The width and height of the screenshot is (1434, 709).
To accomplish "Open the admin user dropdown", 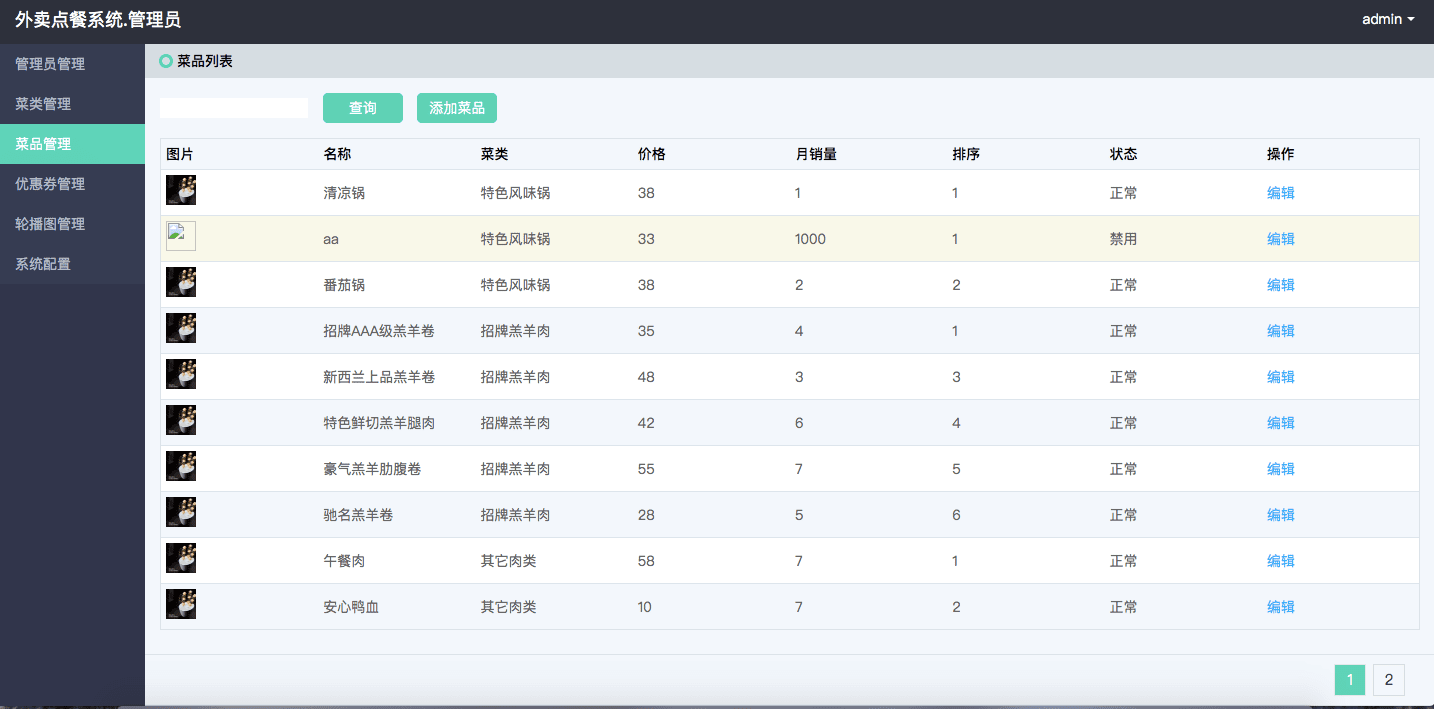I will point(1388,19).
